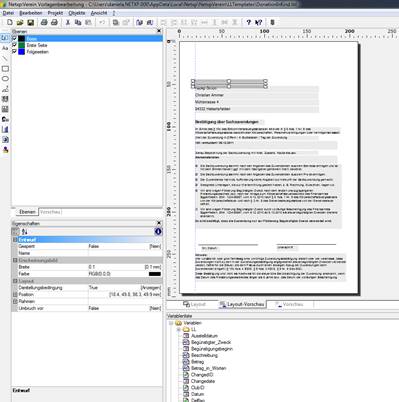Toggle checkbox of the selected Basis layer
Image resolution: width=399 pixels, height=402 pixels.
click(14, 38)
